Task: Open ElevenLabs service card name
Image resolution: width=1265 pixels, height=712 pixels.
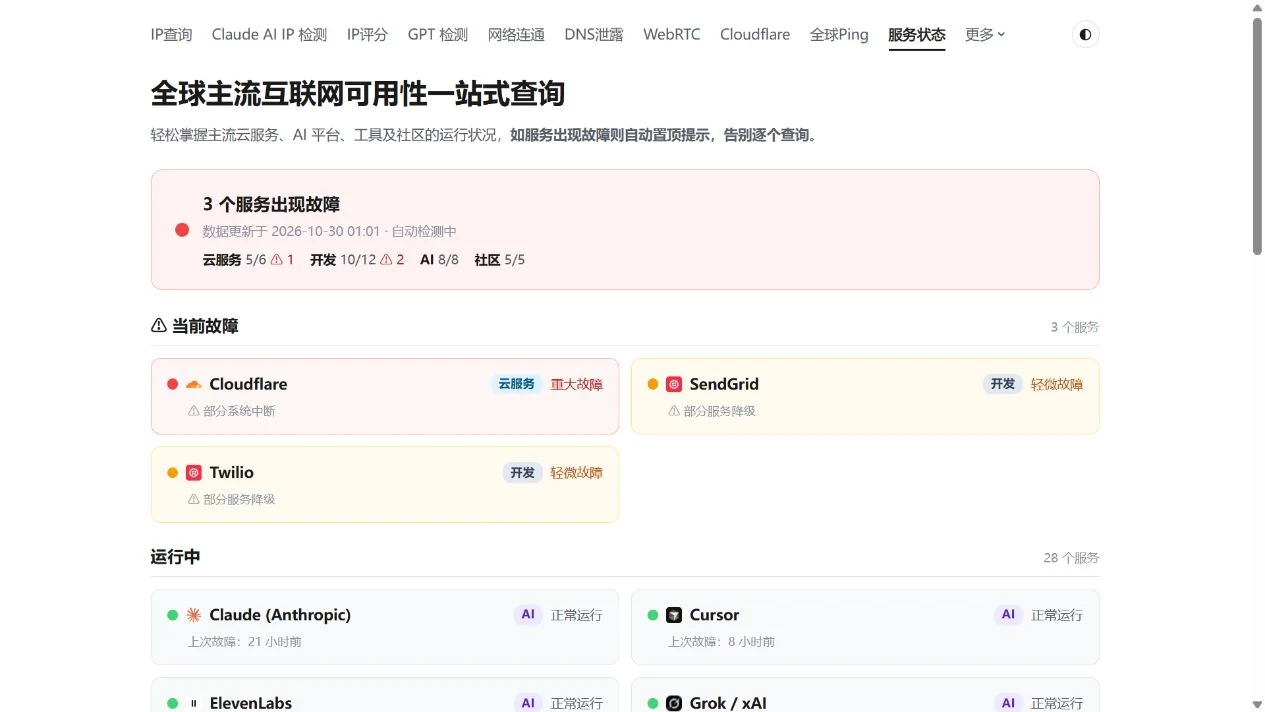Action: pos(251,703)
